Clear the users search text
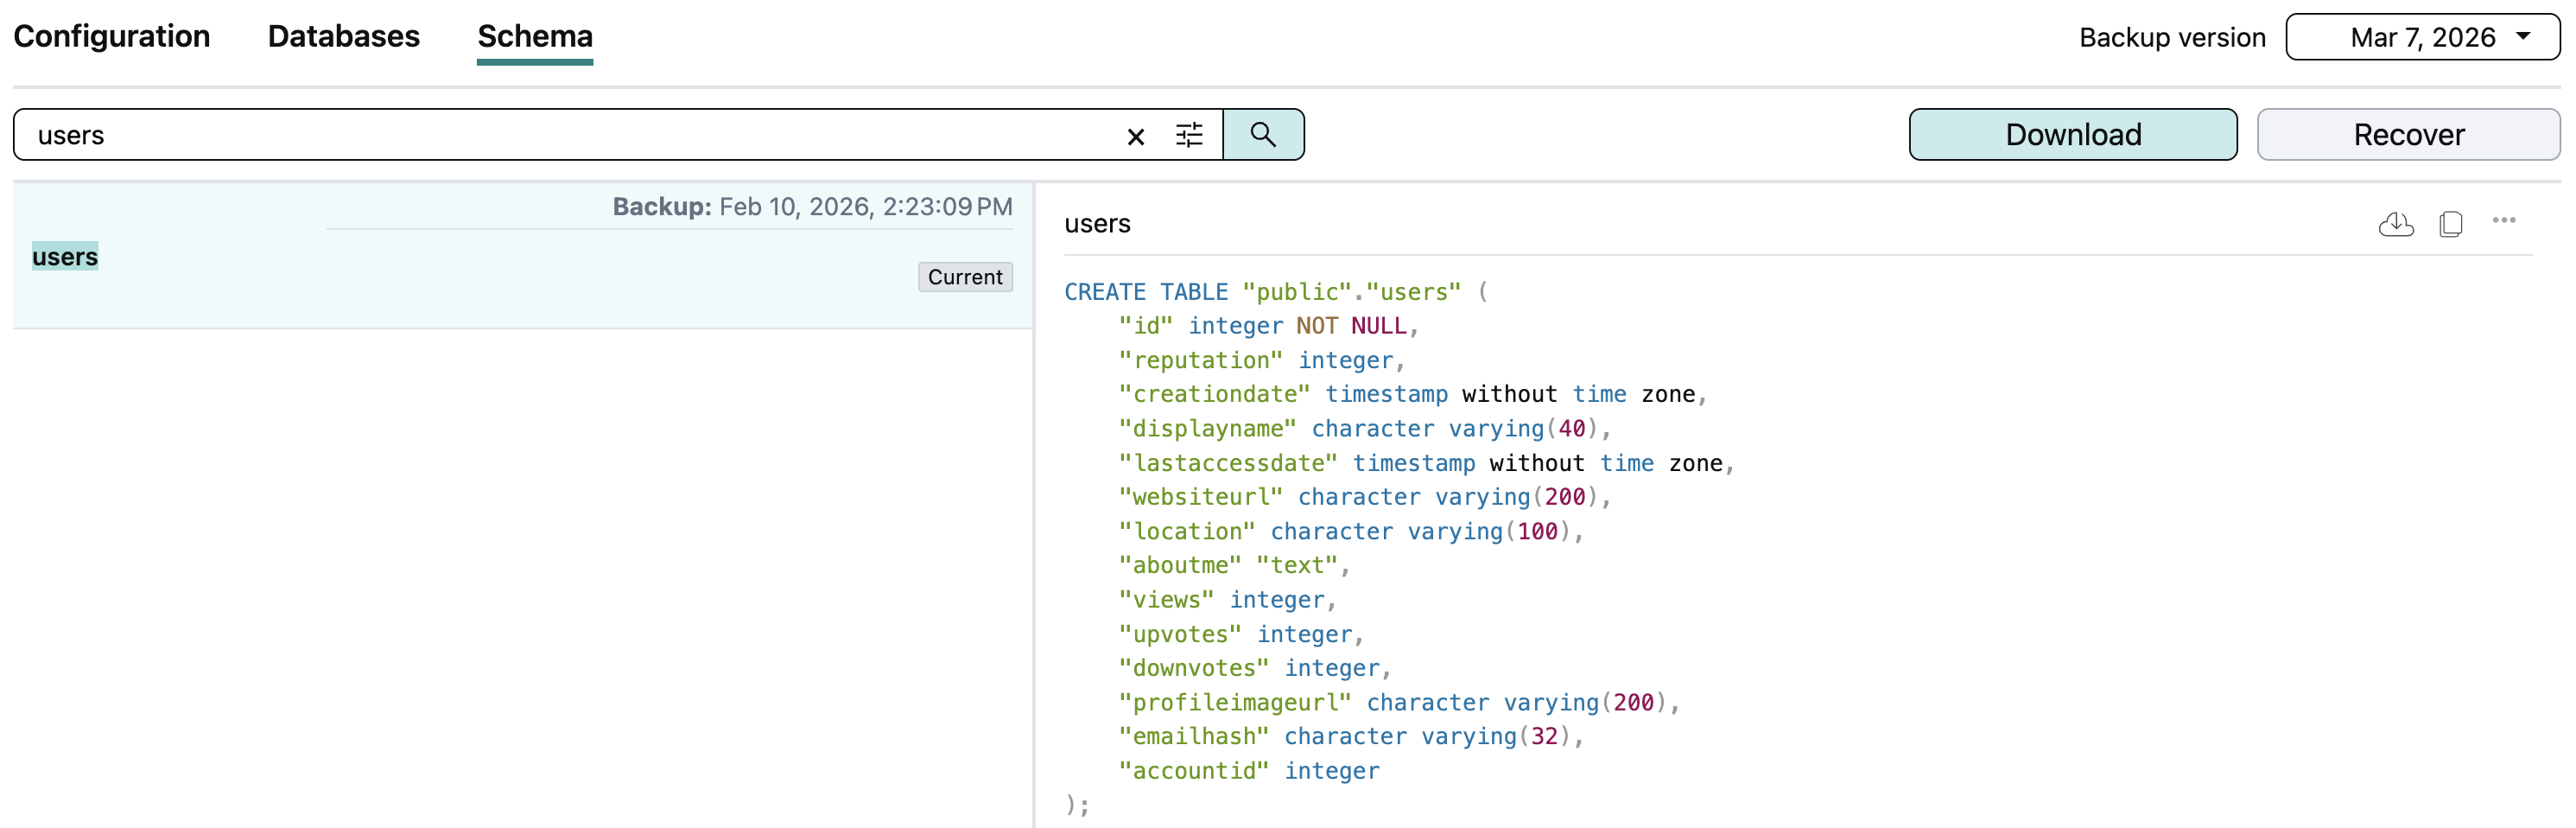Image resolution: width=2576 pixels, height=828 pixels. [x=1135, y=136]
